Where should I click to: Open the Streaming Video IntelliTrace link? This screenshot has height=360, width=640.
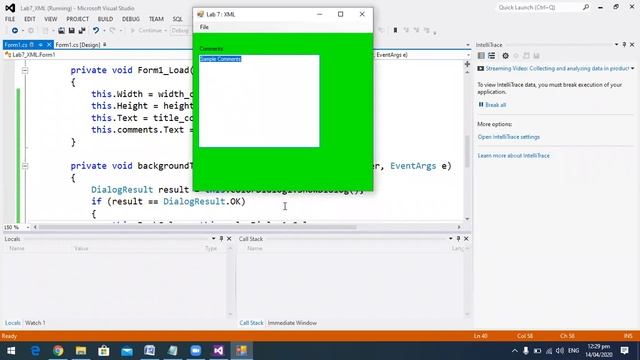tap(557, 69)
